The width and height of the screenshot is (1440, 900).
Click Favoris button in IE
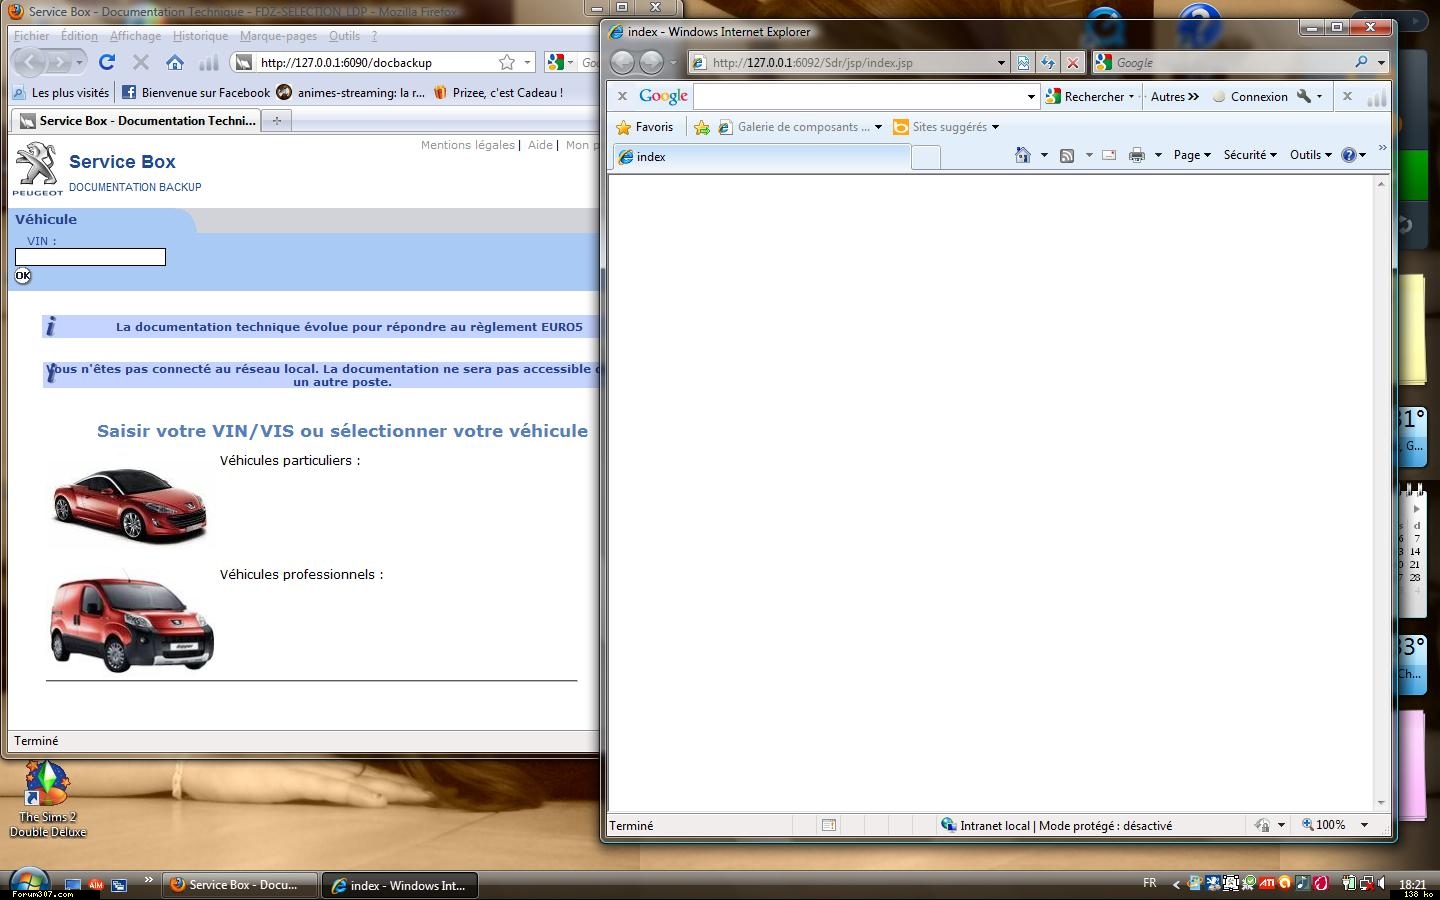click(645, 127)
